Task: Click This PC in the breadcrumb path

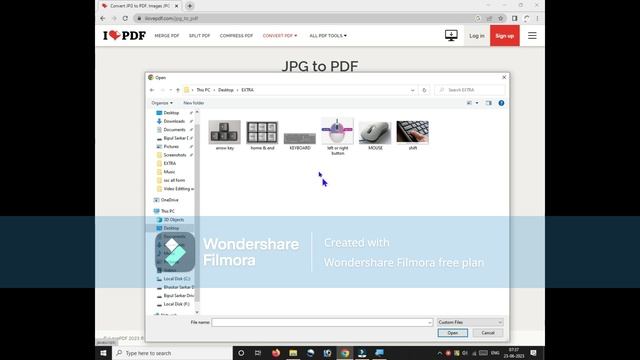Action: pyautogui.click(x=203, y=90)
